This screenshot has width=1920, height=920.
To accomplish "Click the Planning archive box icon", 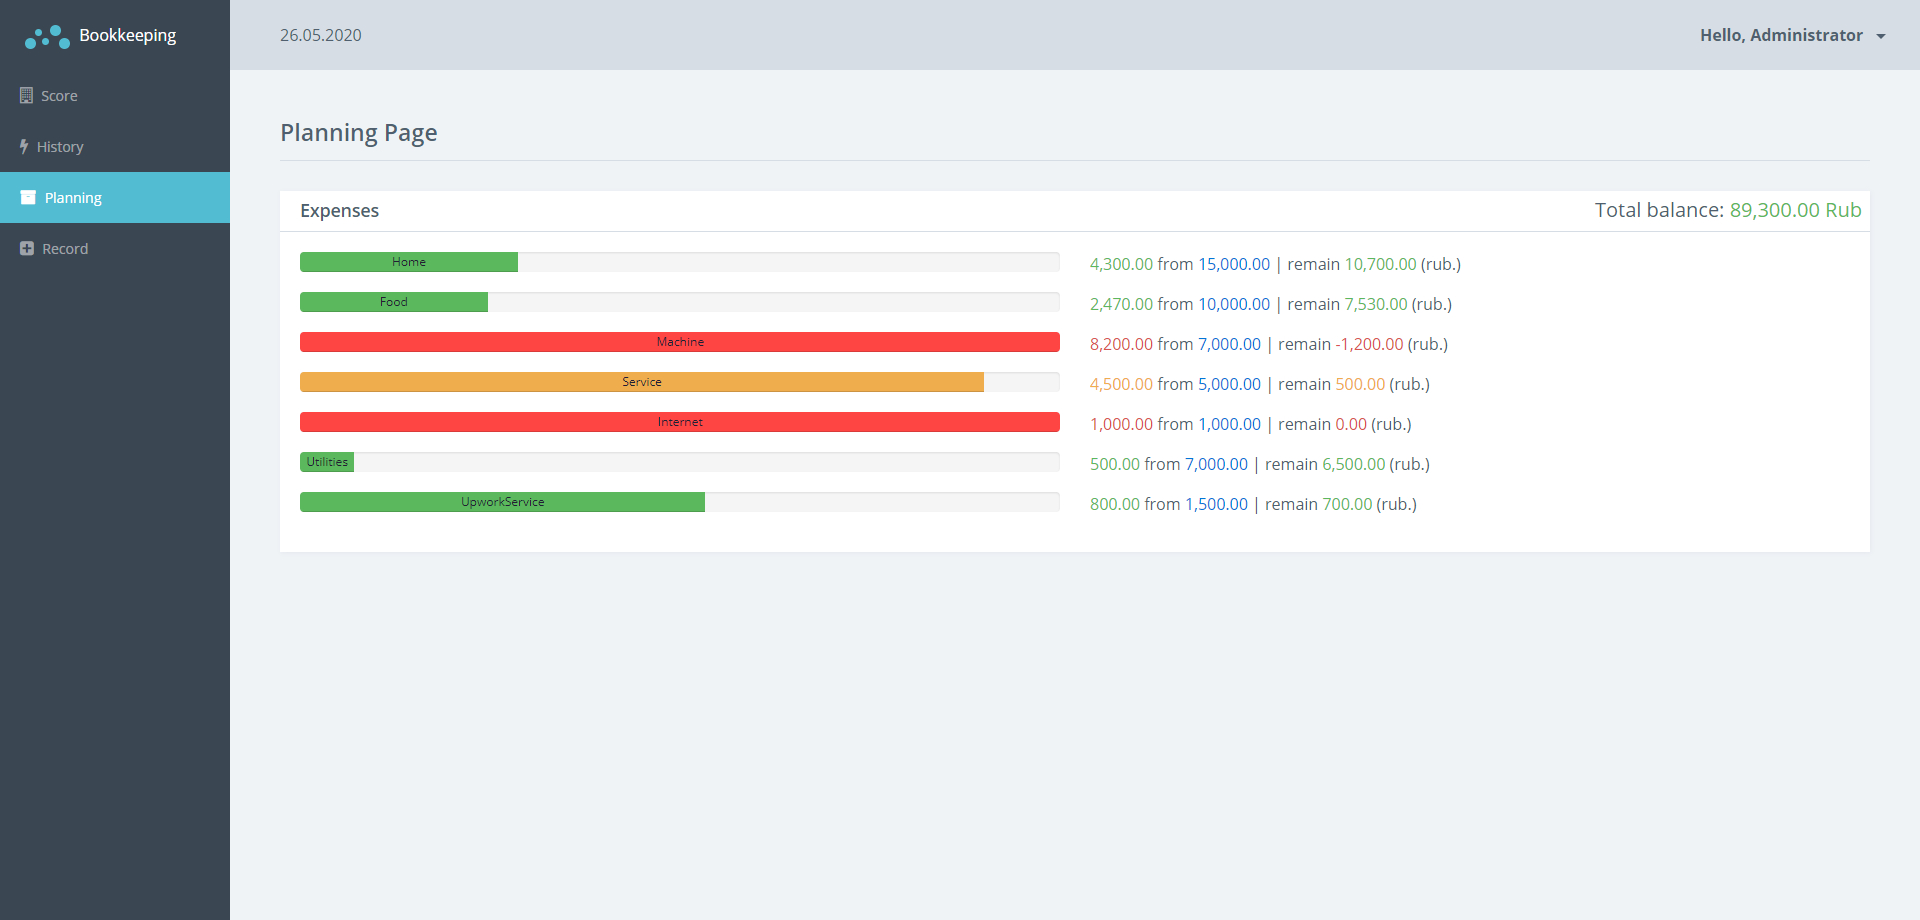I will coord(28,198).
